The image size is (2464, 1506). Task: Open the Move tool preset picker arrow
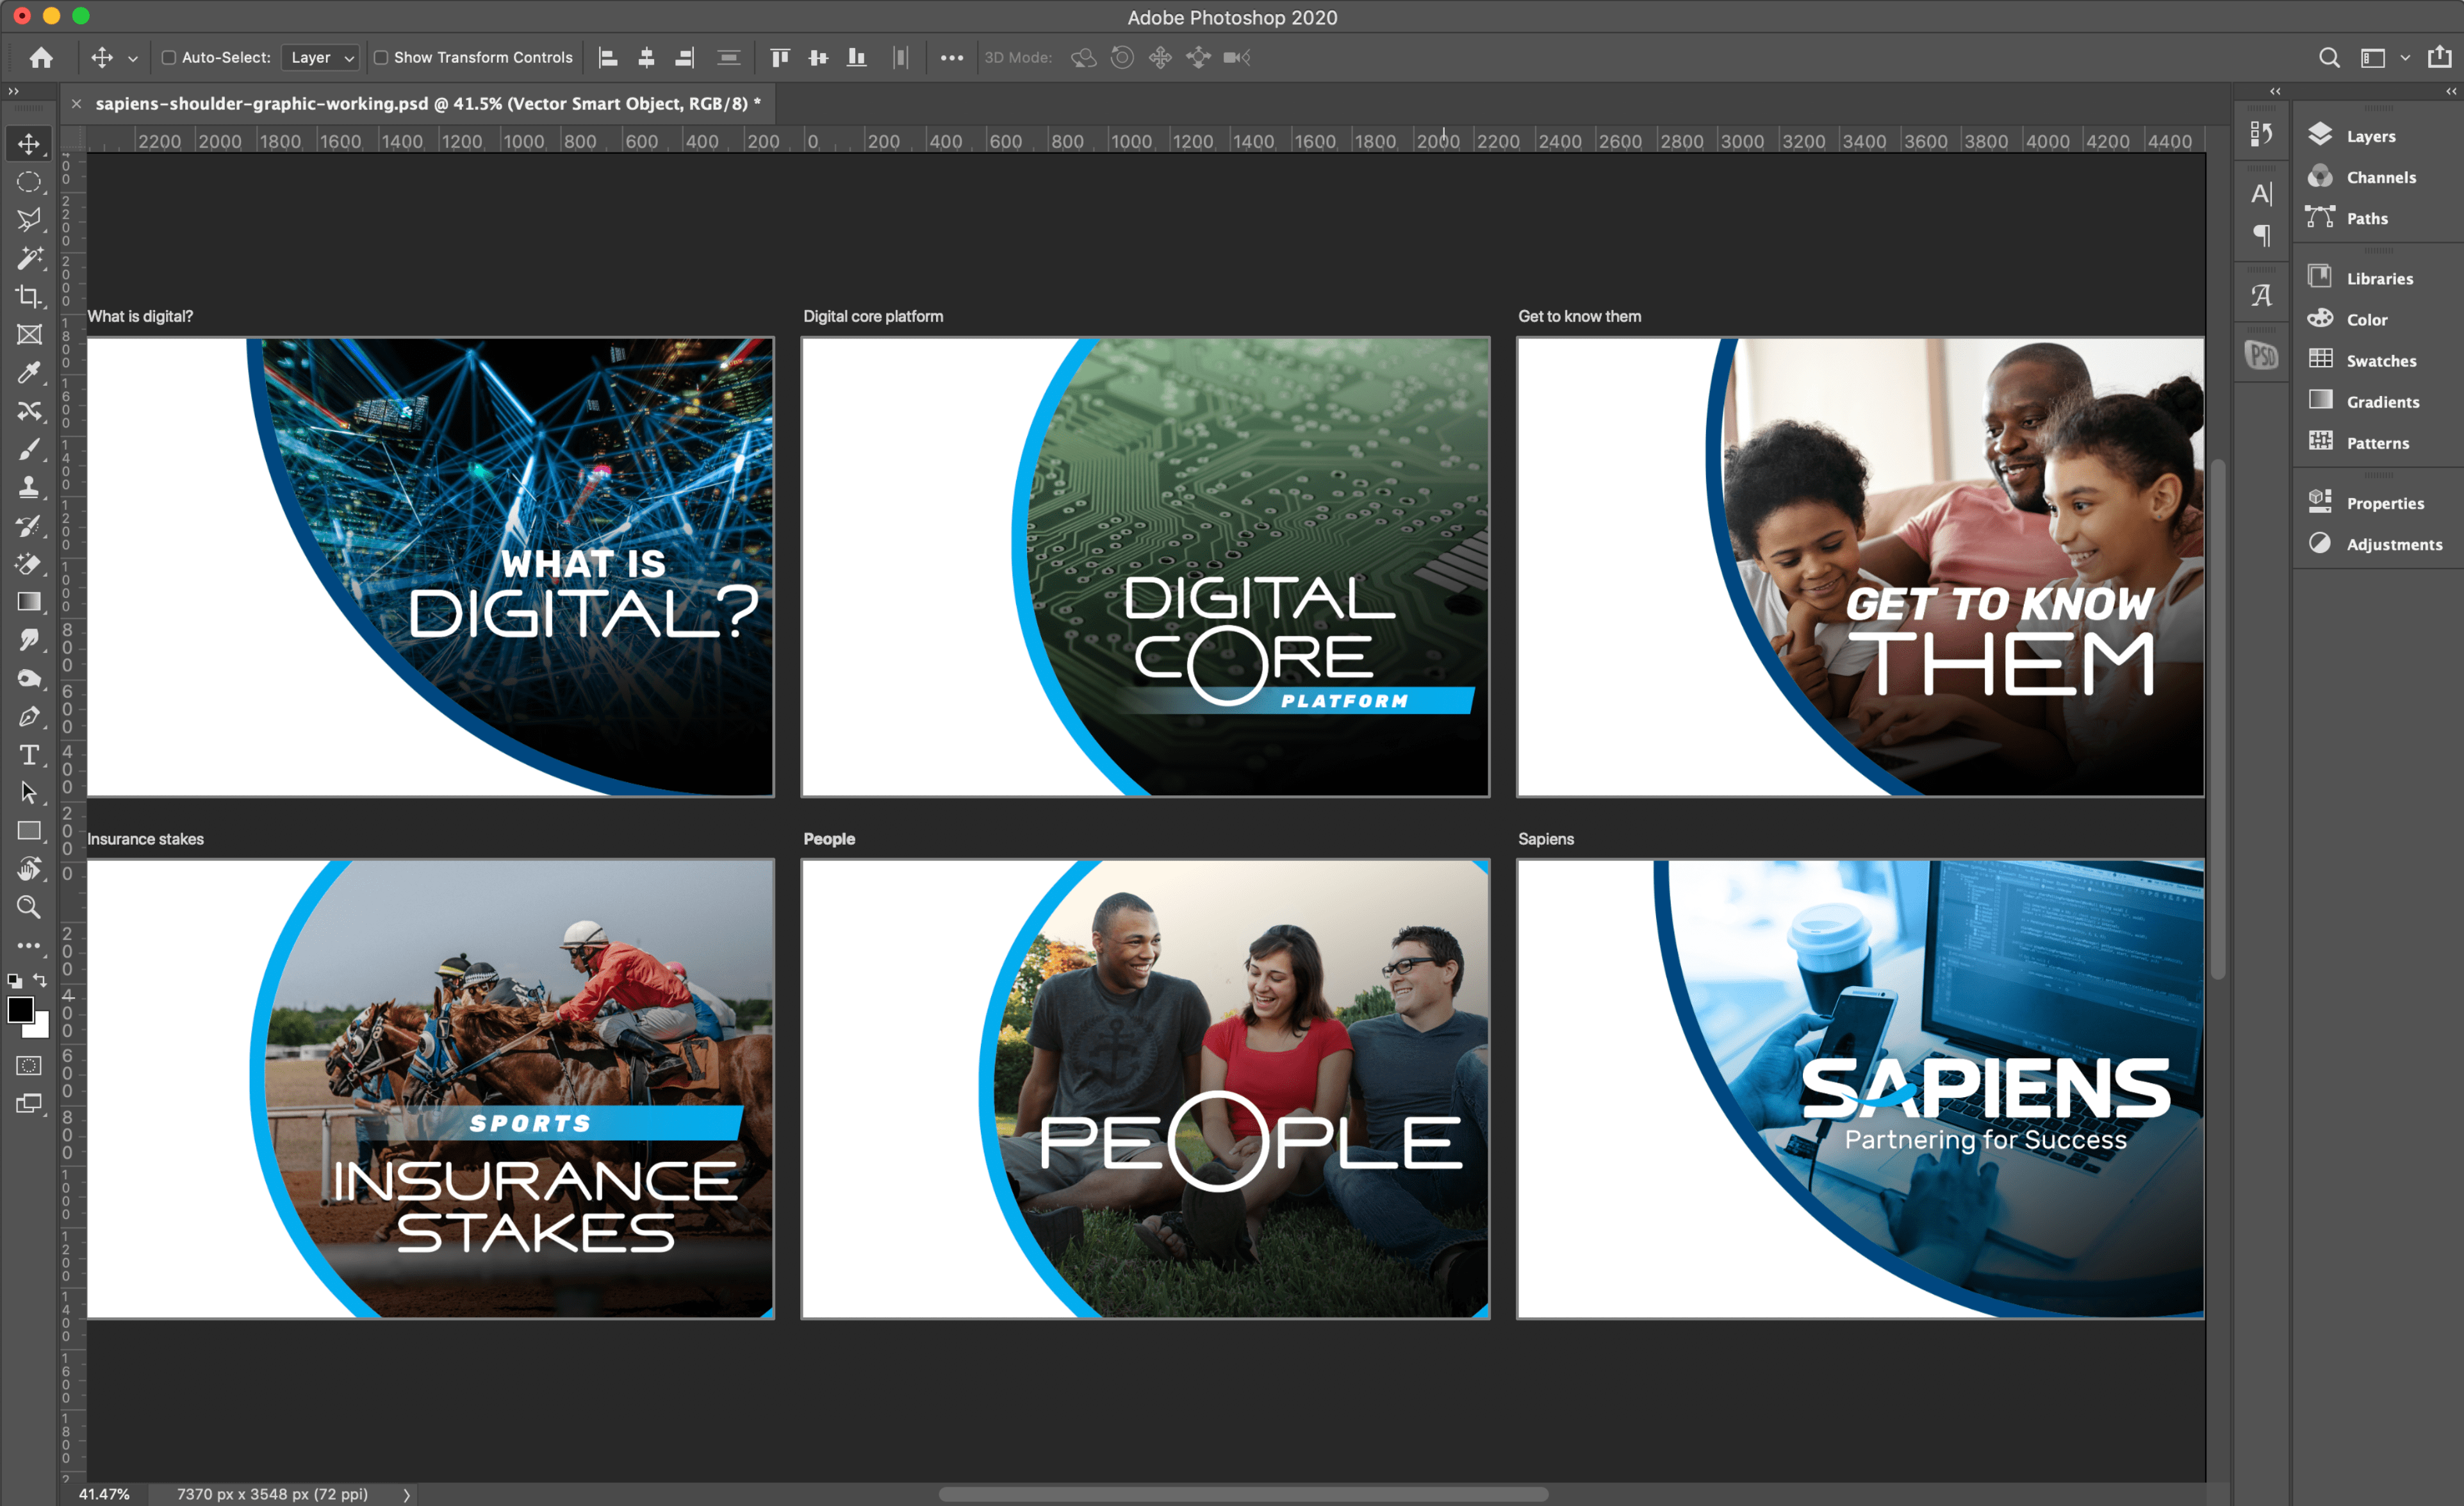click(x=133, y=59)
